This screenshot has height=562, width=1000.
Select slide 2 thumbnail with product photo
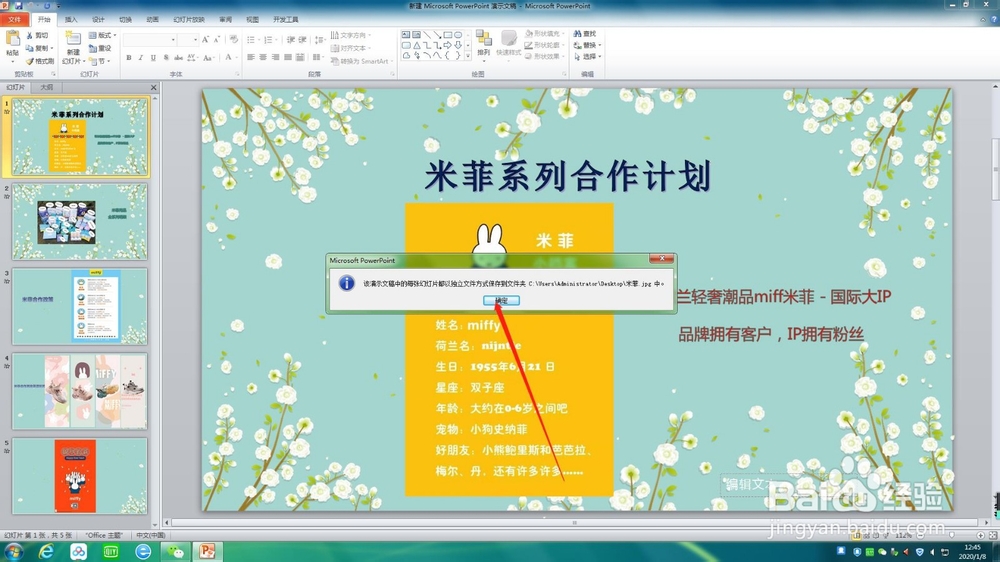tap(80, 221)
